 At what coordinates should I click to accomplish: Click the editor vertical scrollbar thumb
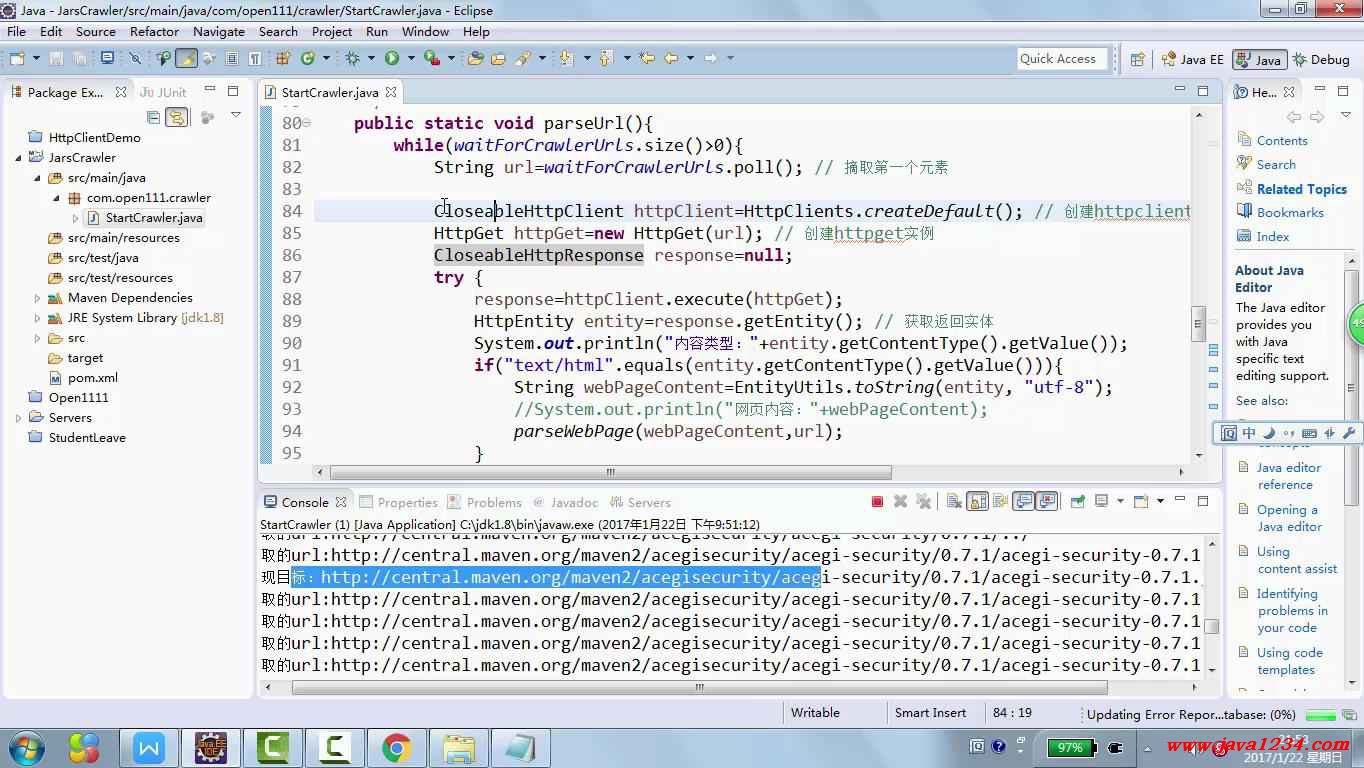[x=1197, y=323]
